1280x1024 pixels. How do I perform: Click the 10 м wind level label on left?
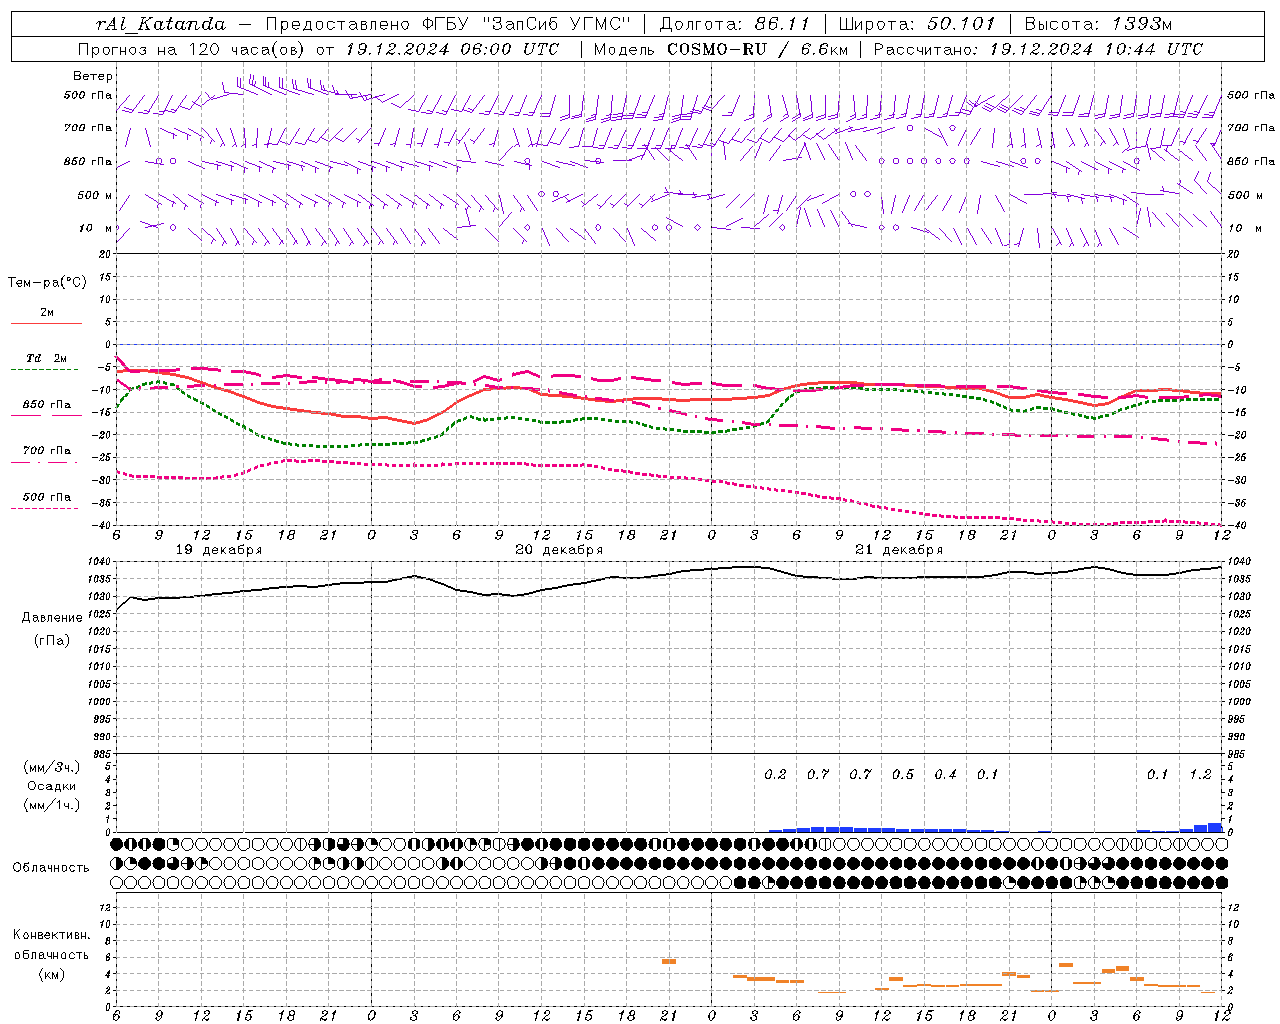point(95,228)
